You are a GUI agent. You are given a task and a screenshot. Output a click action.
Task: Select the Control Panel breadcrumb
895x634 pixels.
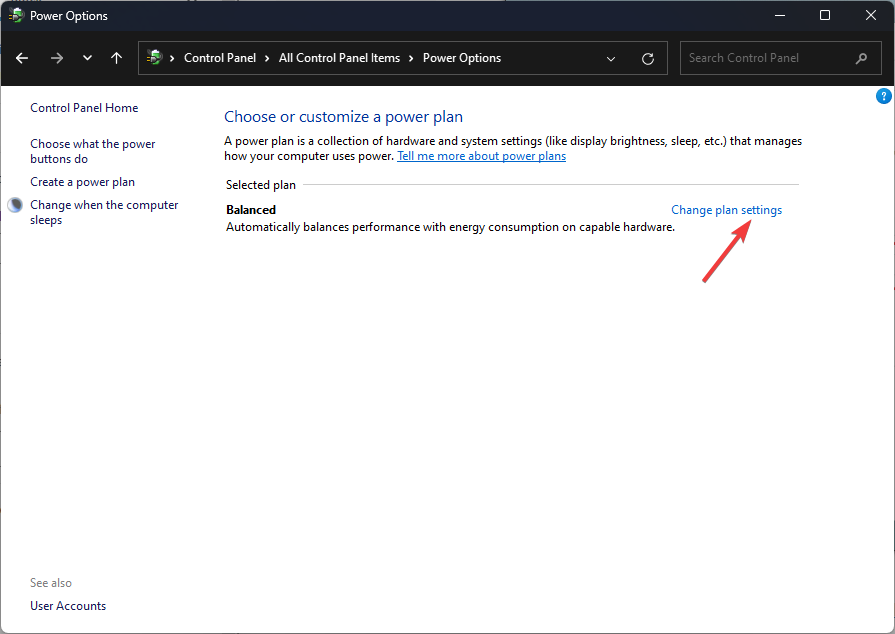[220, 58]
